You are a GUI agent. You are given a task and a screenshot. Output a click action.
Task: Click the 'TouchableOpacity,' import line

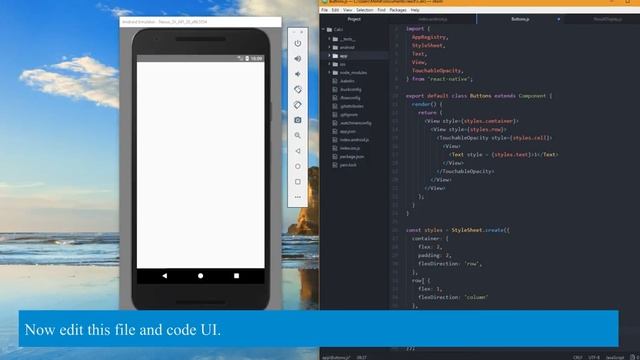click(437, 71)
